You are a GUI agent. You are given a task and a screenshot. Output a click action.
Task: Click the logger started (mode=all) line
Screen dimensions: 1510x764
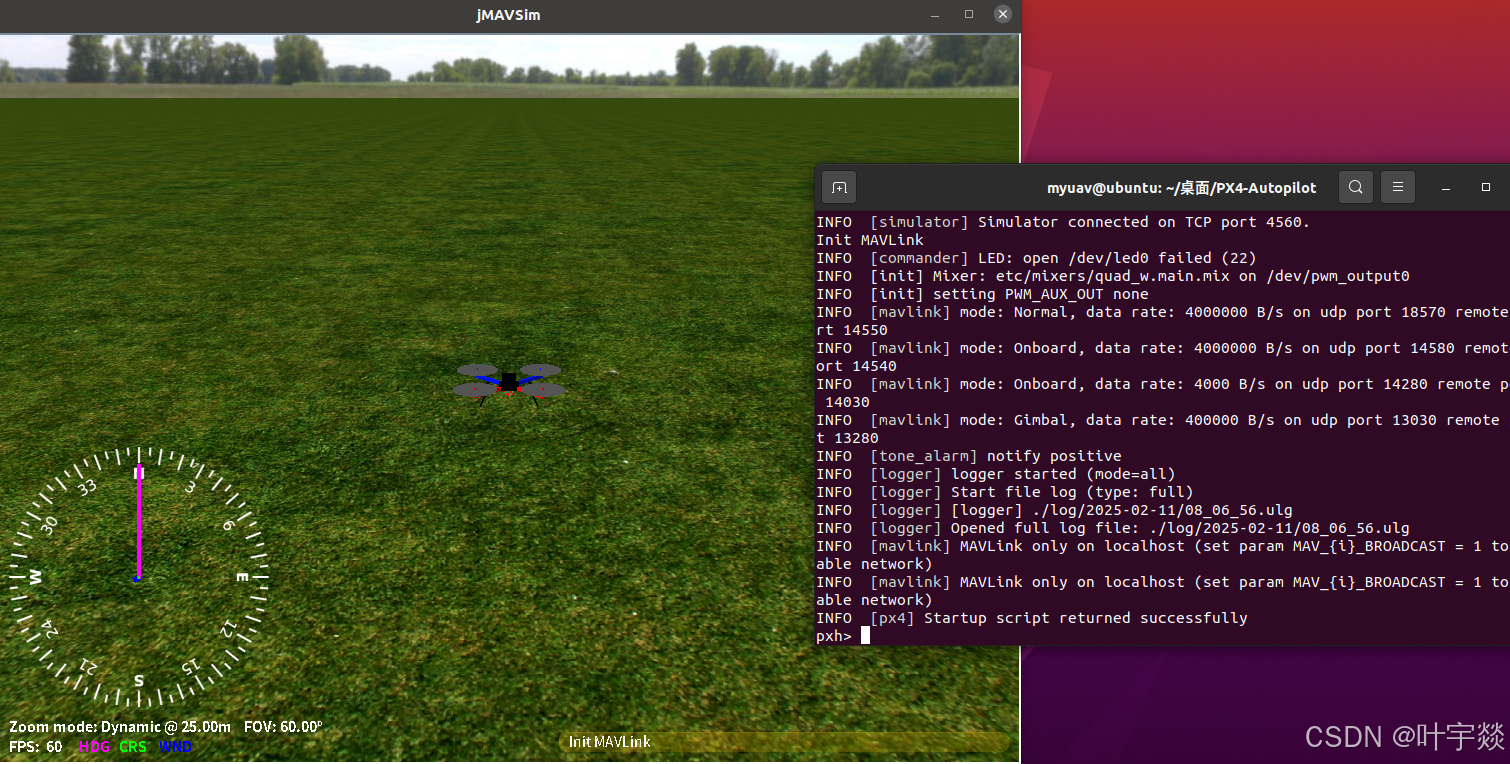pos(996,474)
